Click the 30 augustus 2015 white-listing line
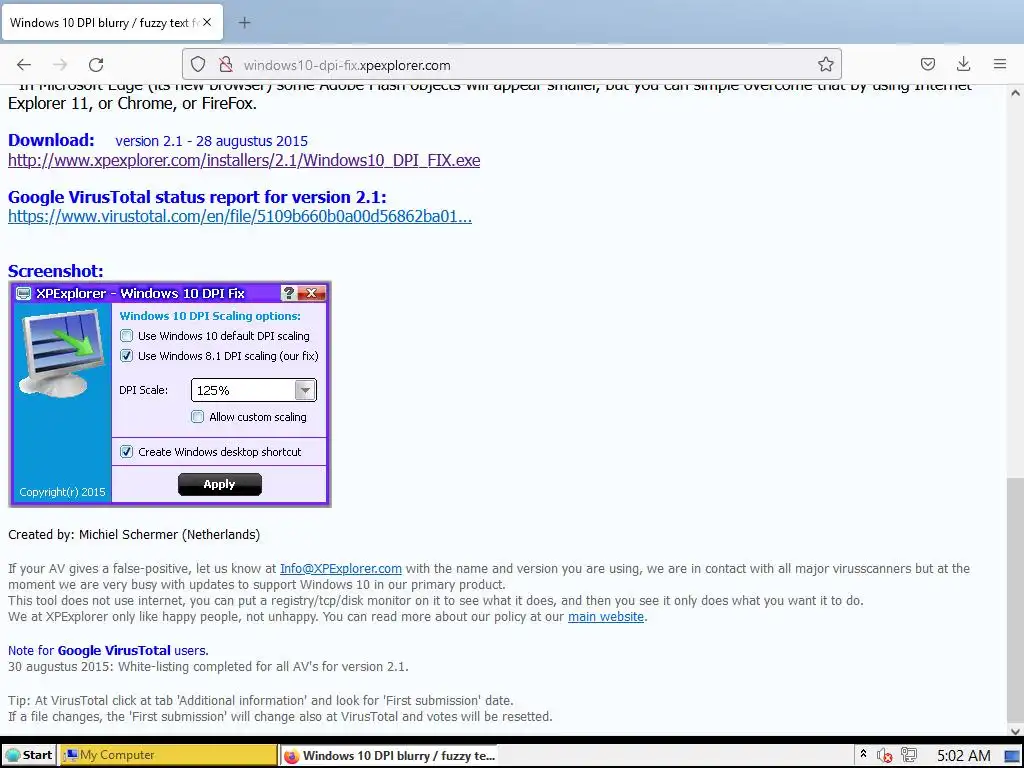Viewport: 1024px width, 768px height. (x=208, y=667)
